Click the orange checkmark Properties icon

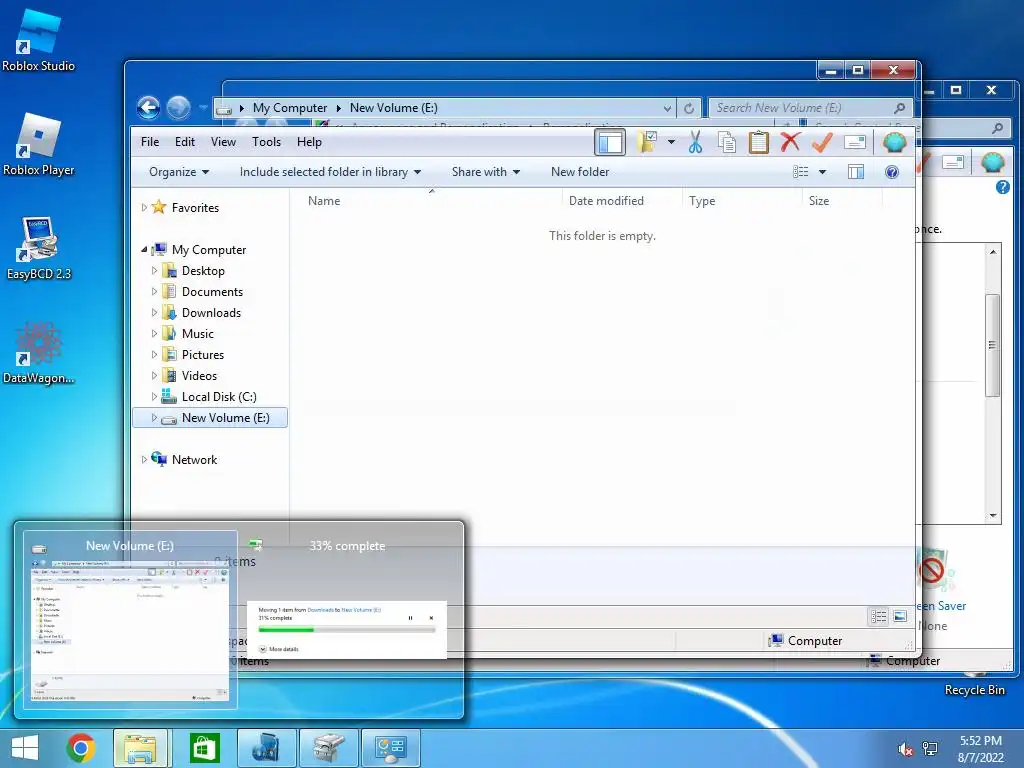pos(822,142)
